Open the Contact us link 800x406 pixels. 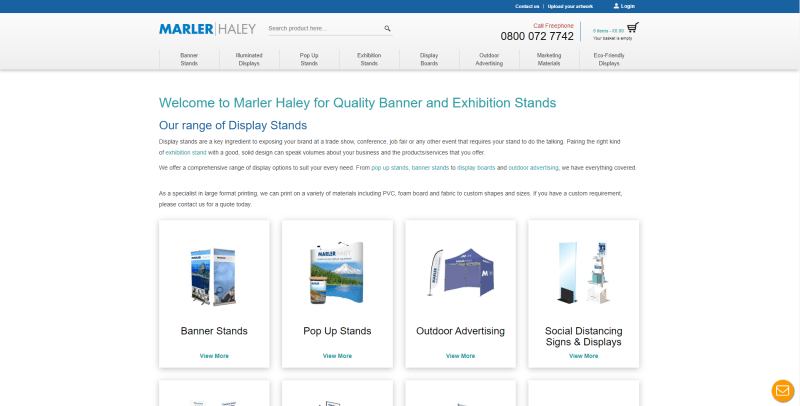pos(527,6)
